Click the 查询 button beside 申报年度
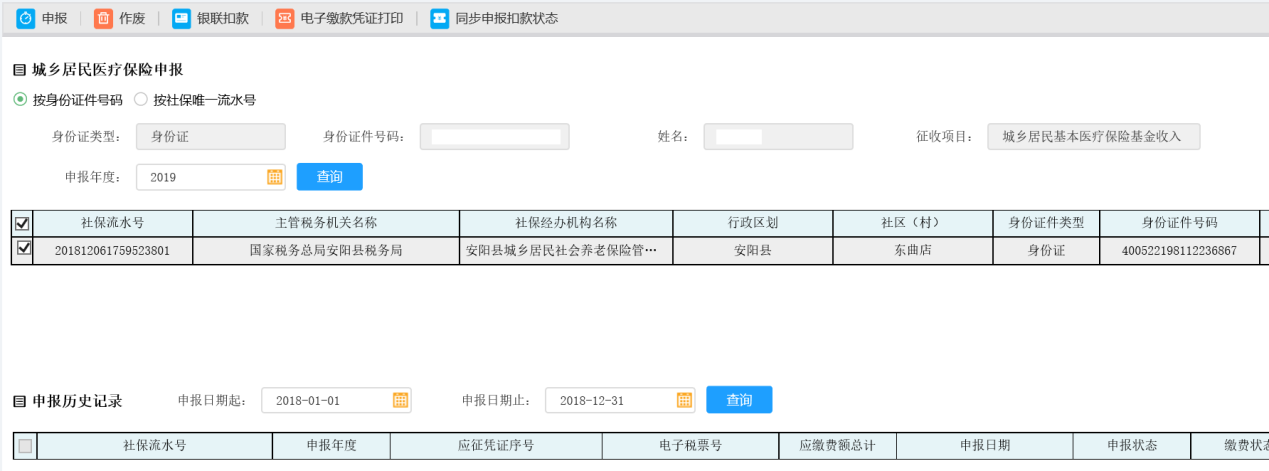 point(329,177)
